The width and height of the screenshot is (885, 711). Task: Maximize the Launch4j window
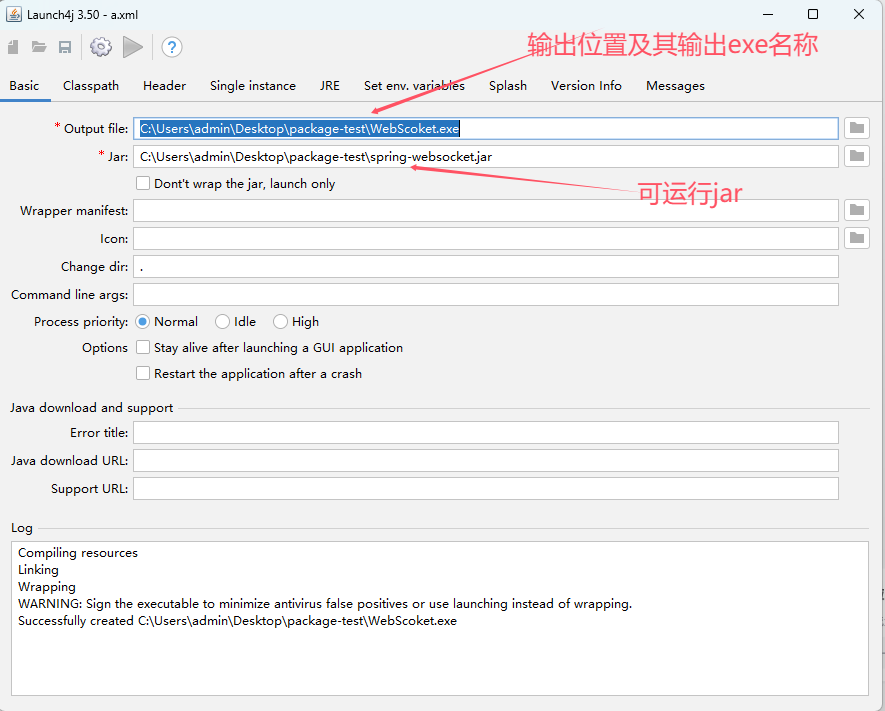[x=813, y=14]
